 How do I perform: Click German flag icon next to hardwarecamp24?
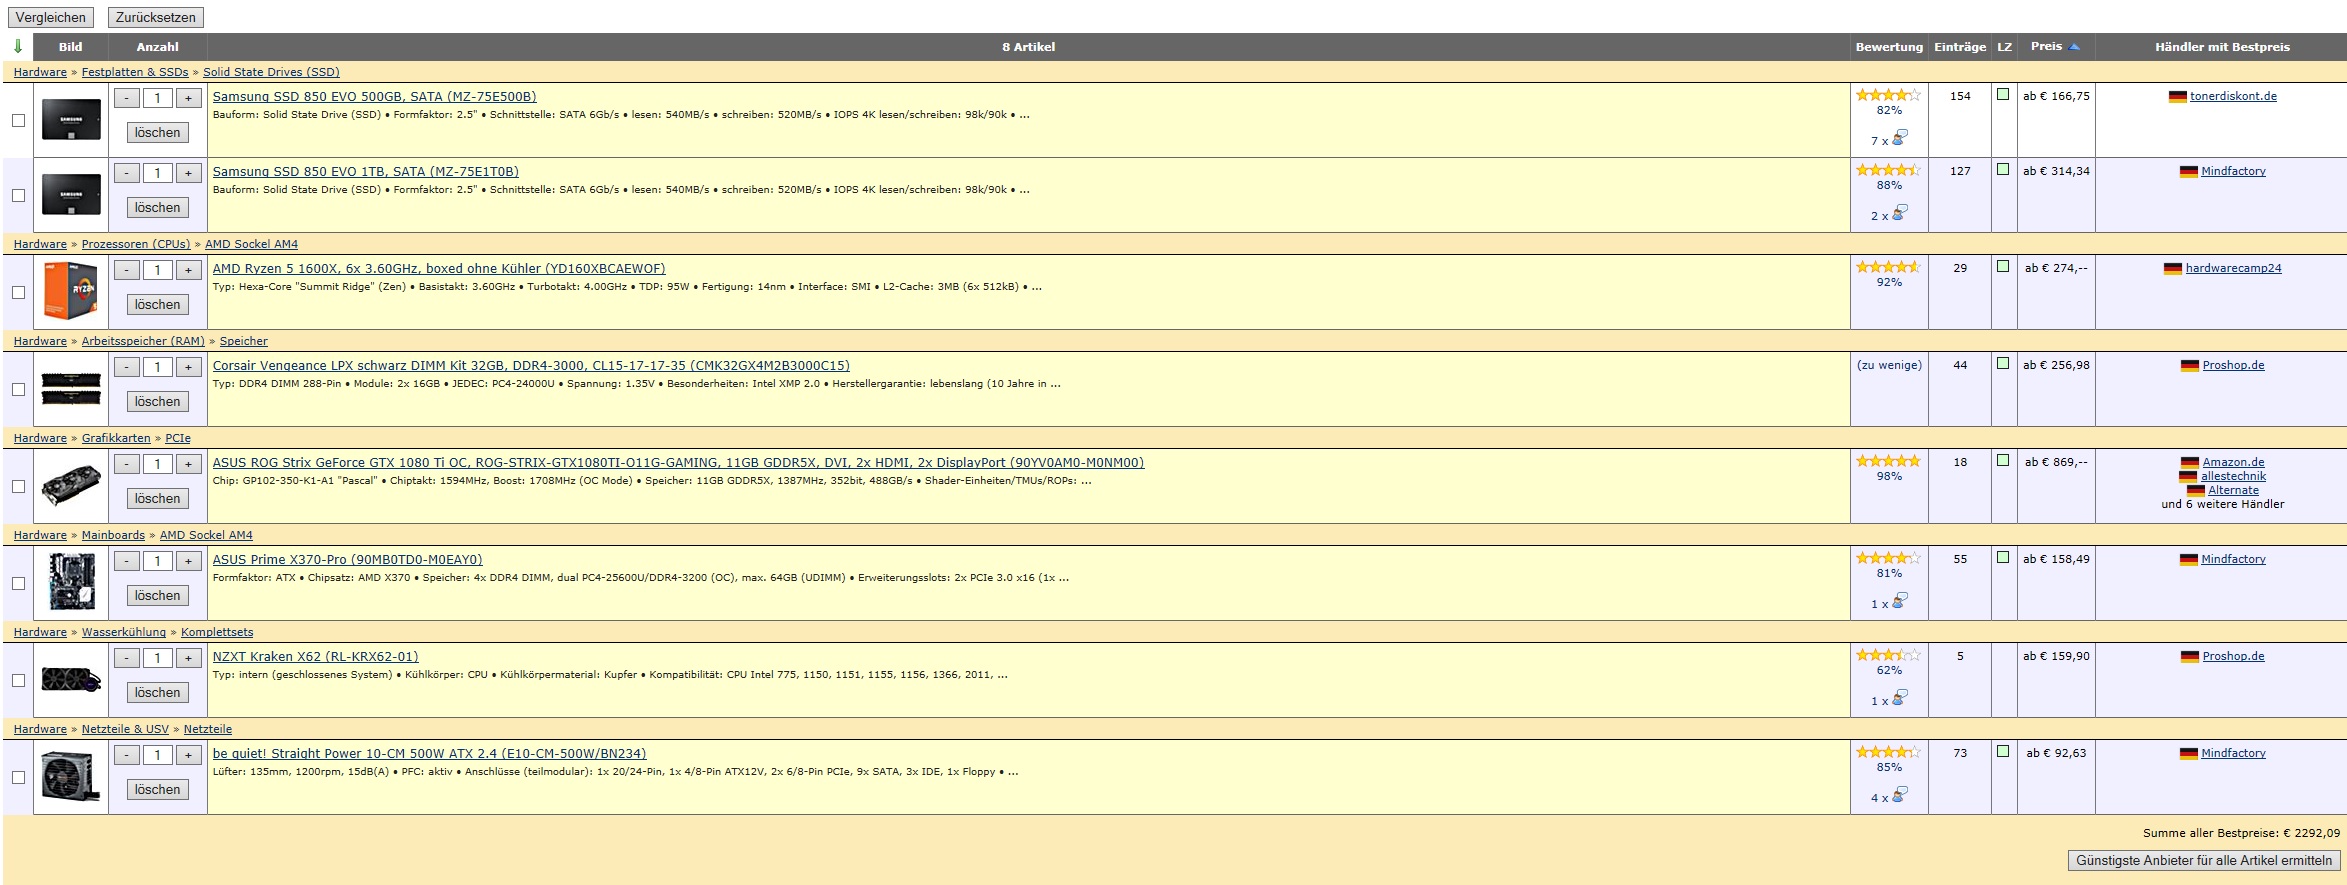[x=2172, y=269]
